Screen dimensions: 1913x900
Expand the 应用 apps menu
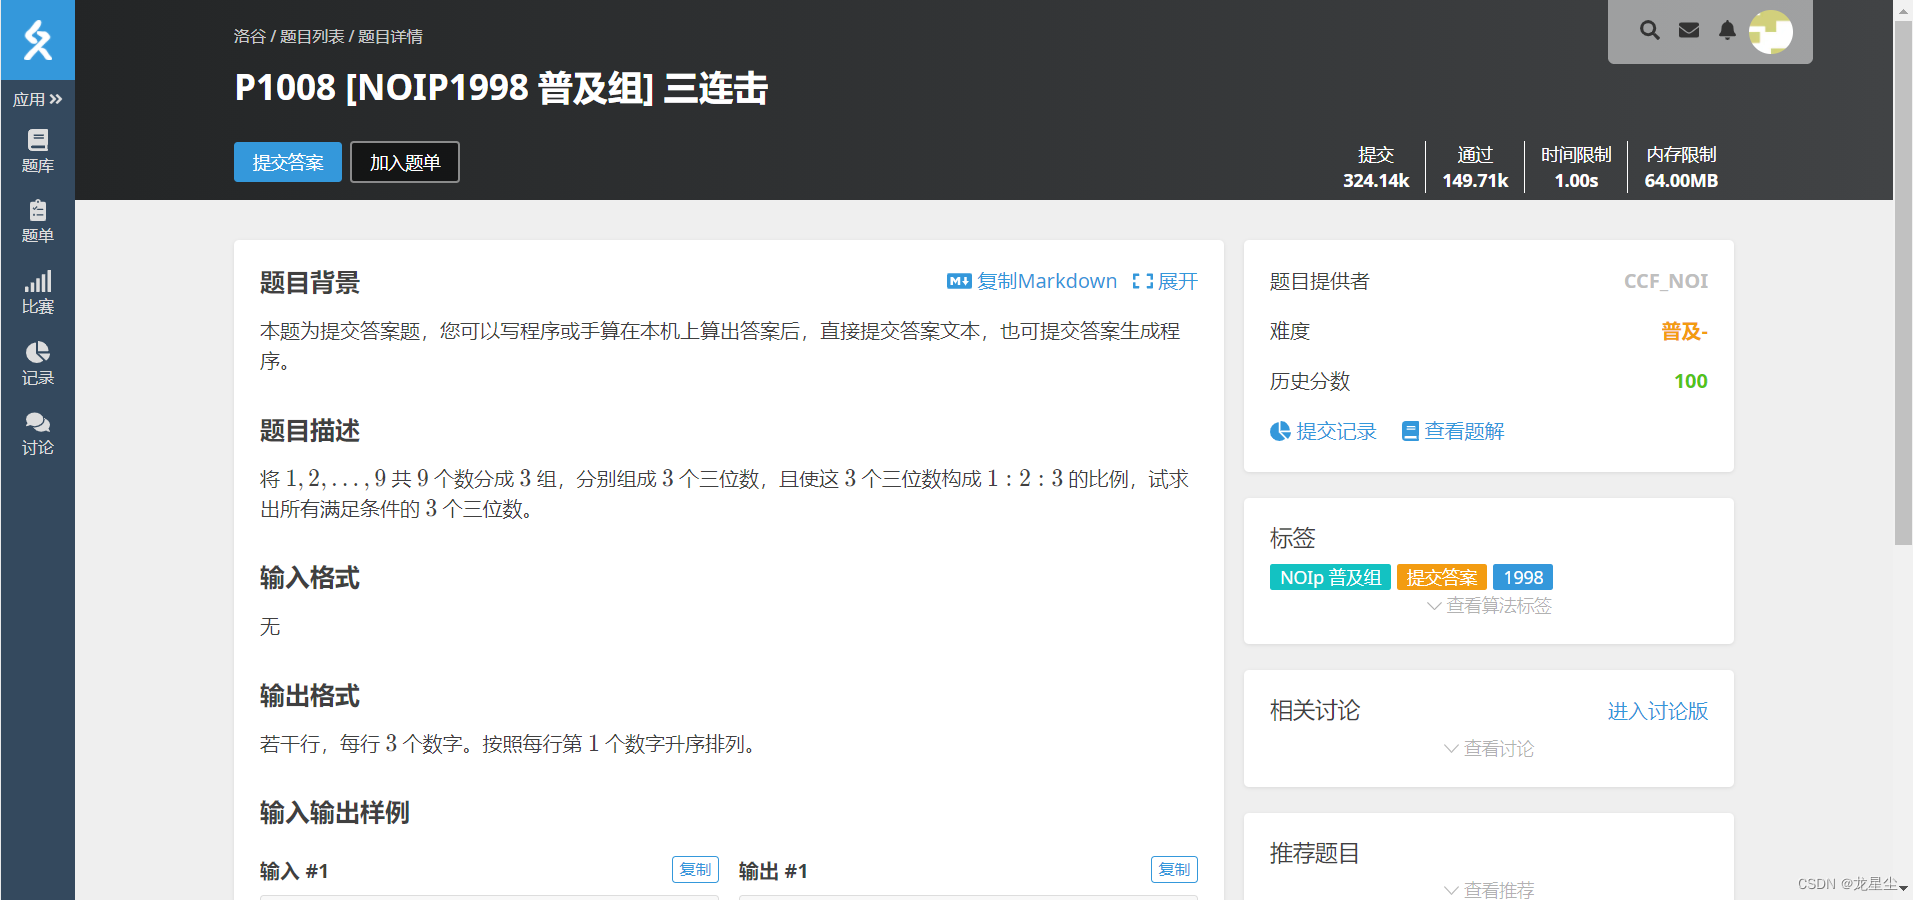point(38,99)
